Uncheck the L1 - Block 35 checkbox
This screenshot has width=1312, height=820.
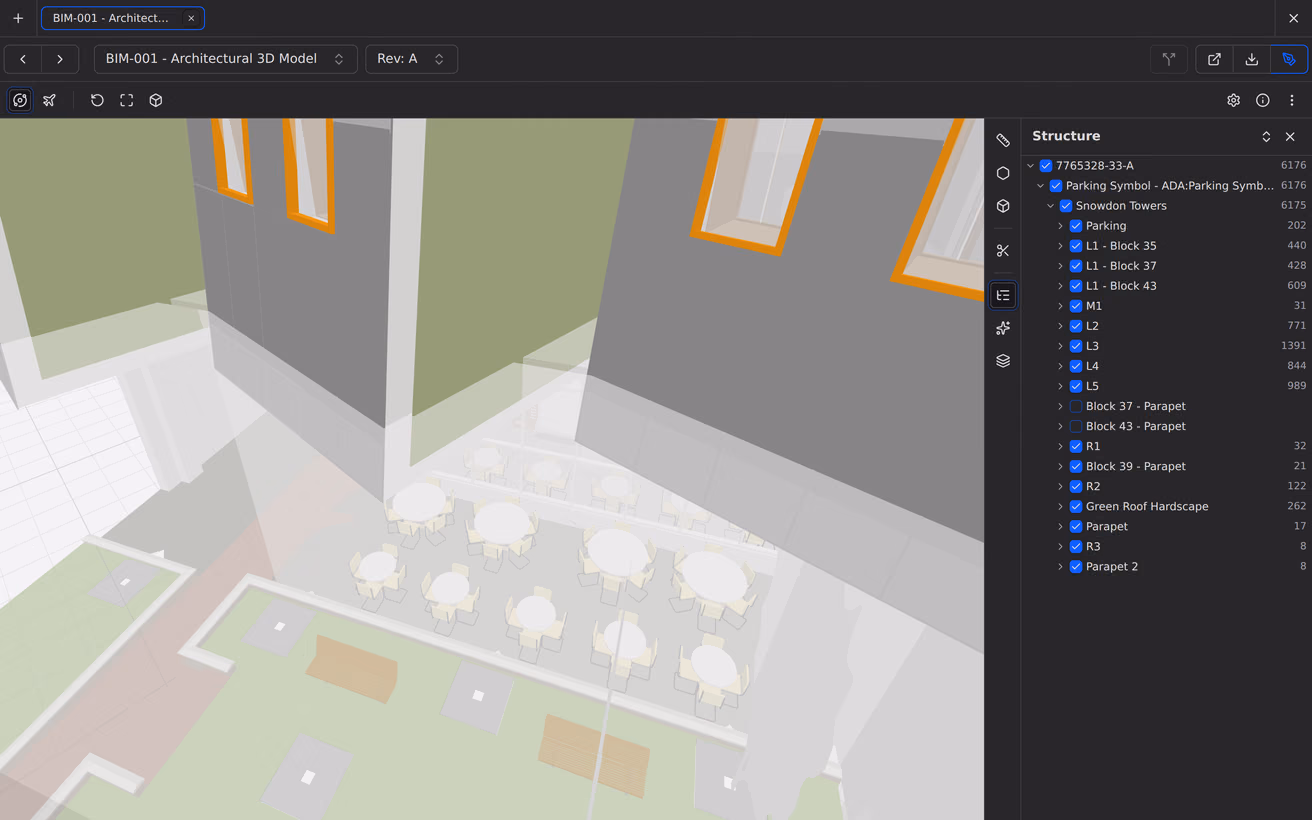click(1076, 246)
